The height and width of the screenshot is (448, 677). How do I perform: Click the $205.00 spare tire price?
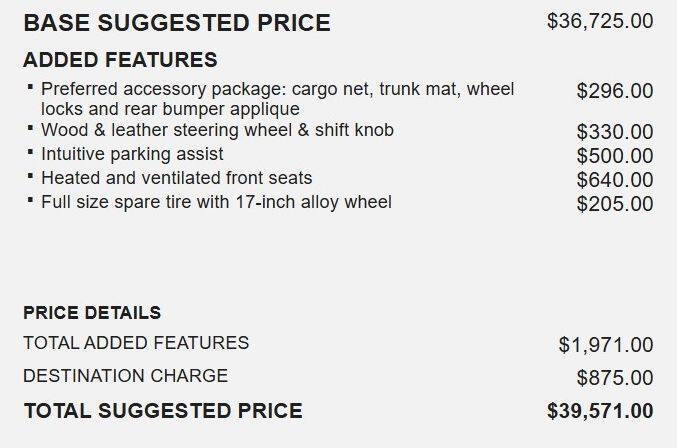point(615,204)
